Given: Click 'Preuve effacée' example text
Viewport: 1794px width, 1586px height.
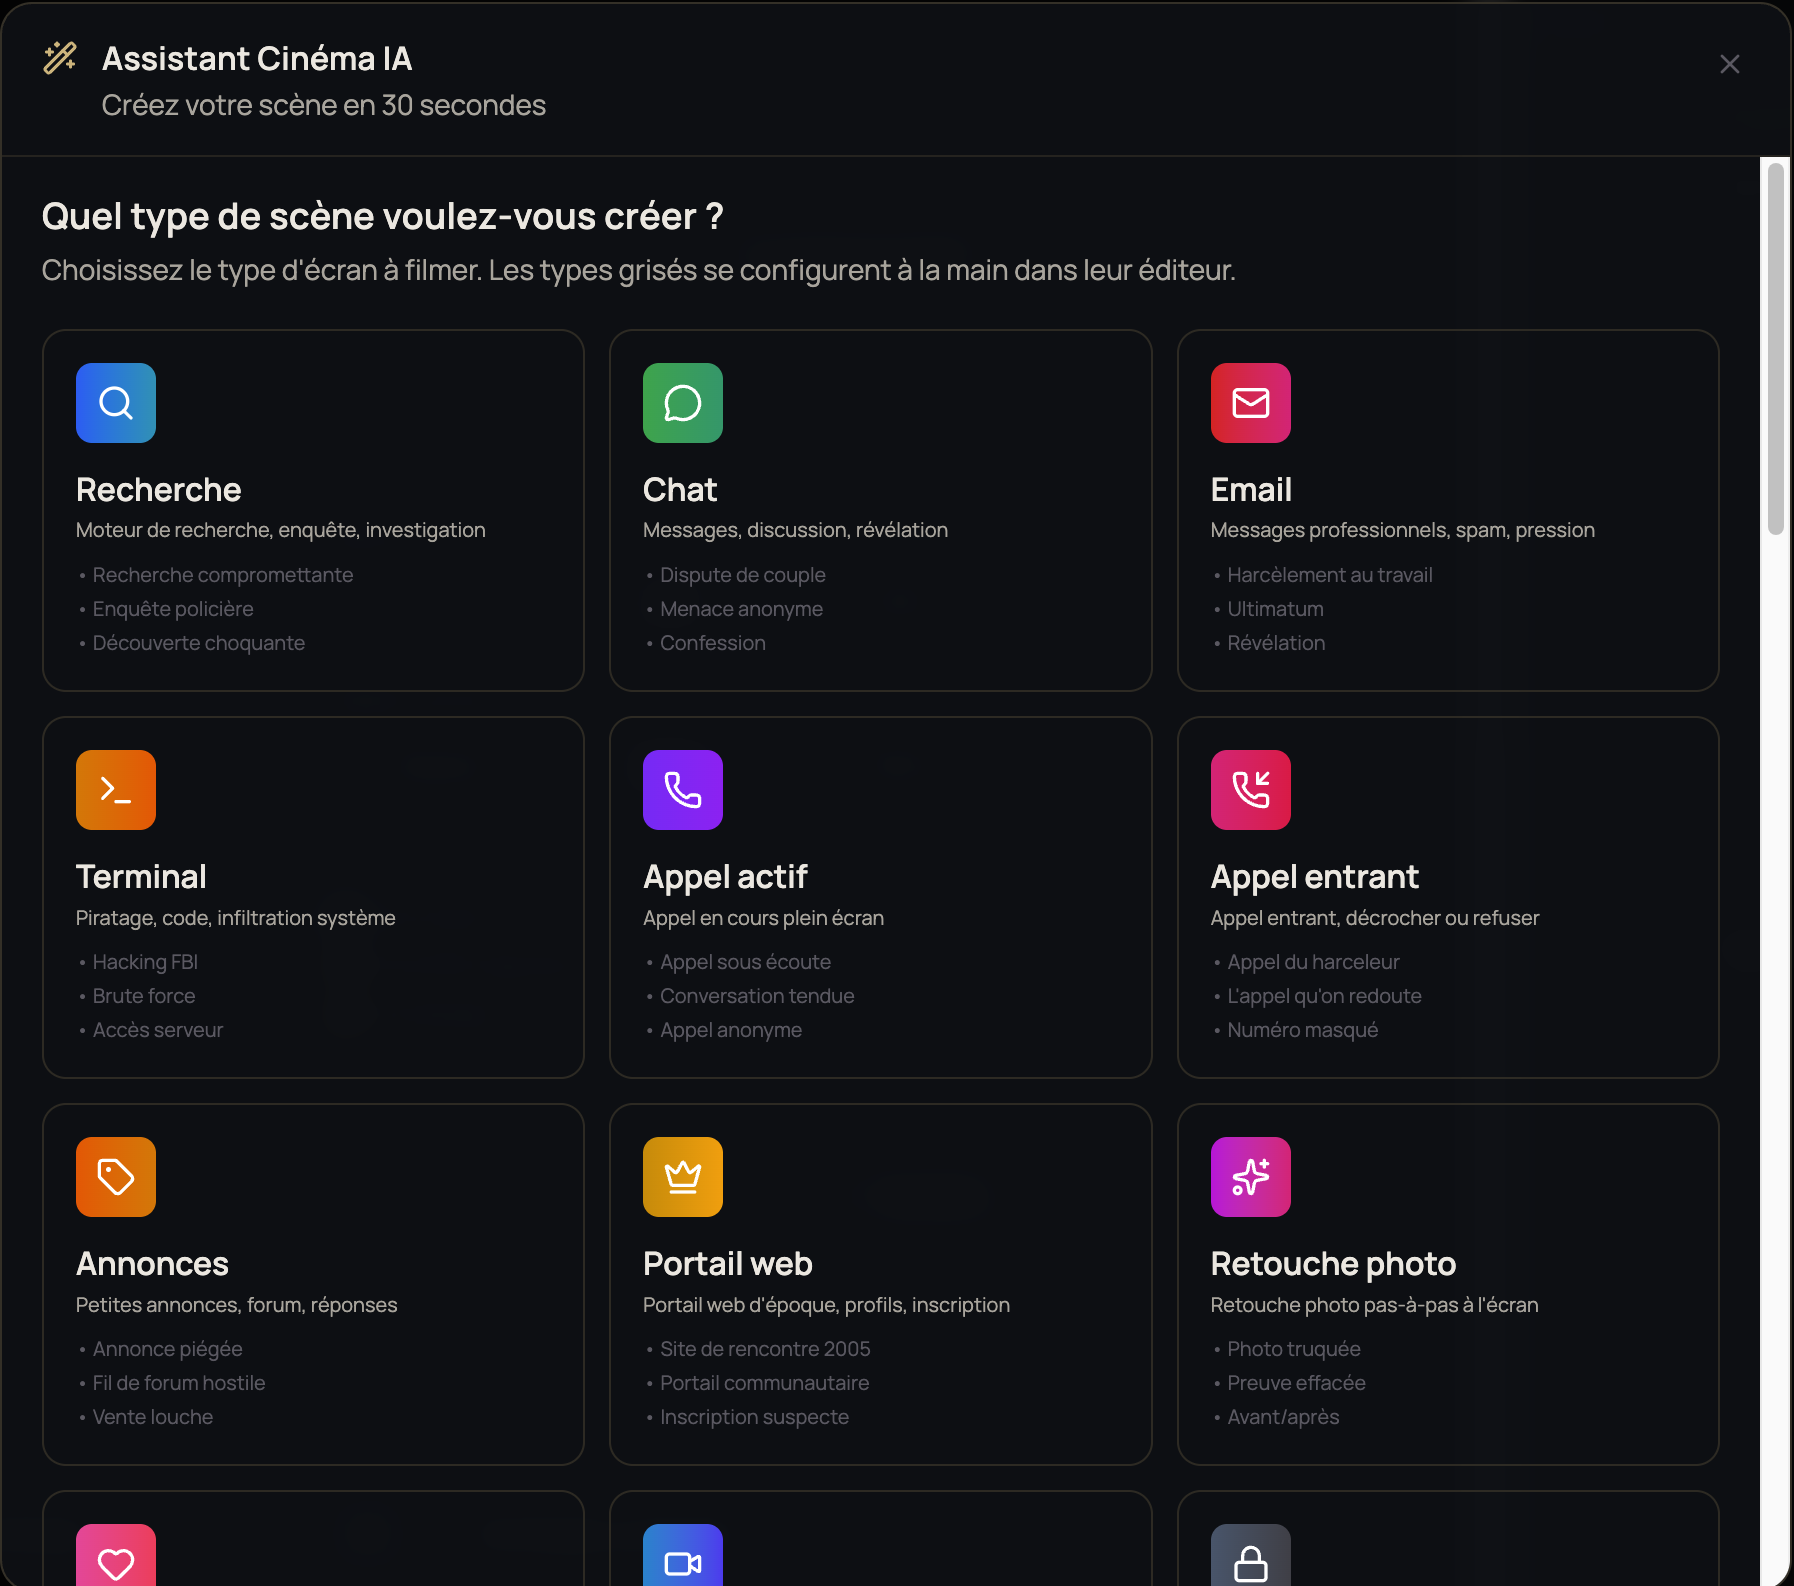Looking at the screenshot, I should point(1296,1383).
